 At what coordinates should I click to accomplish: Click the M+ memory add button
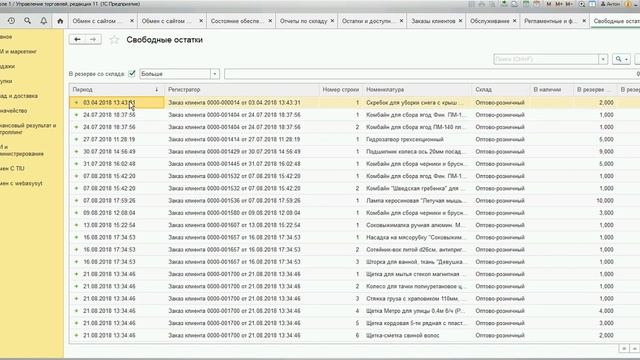559,4
